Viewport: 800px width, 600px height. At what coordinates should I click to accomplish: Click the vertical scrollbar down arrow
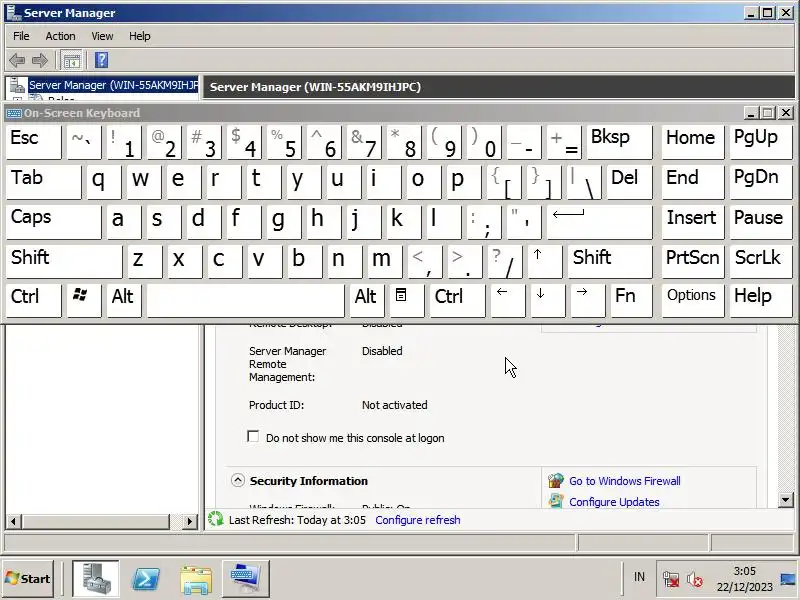[786, 500]
